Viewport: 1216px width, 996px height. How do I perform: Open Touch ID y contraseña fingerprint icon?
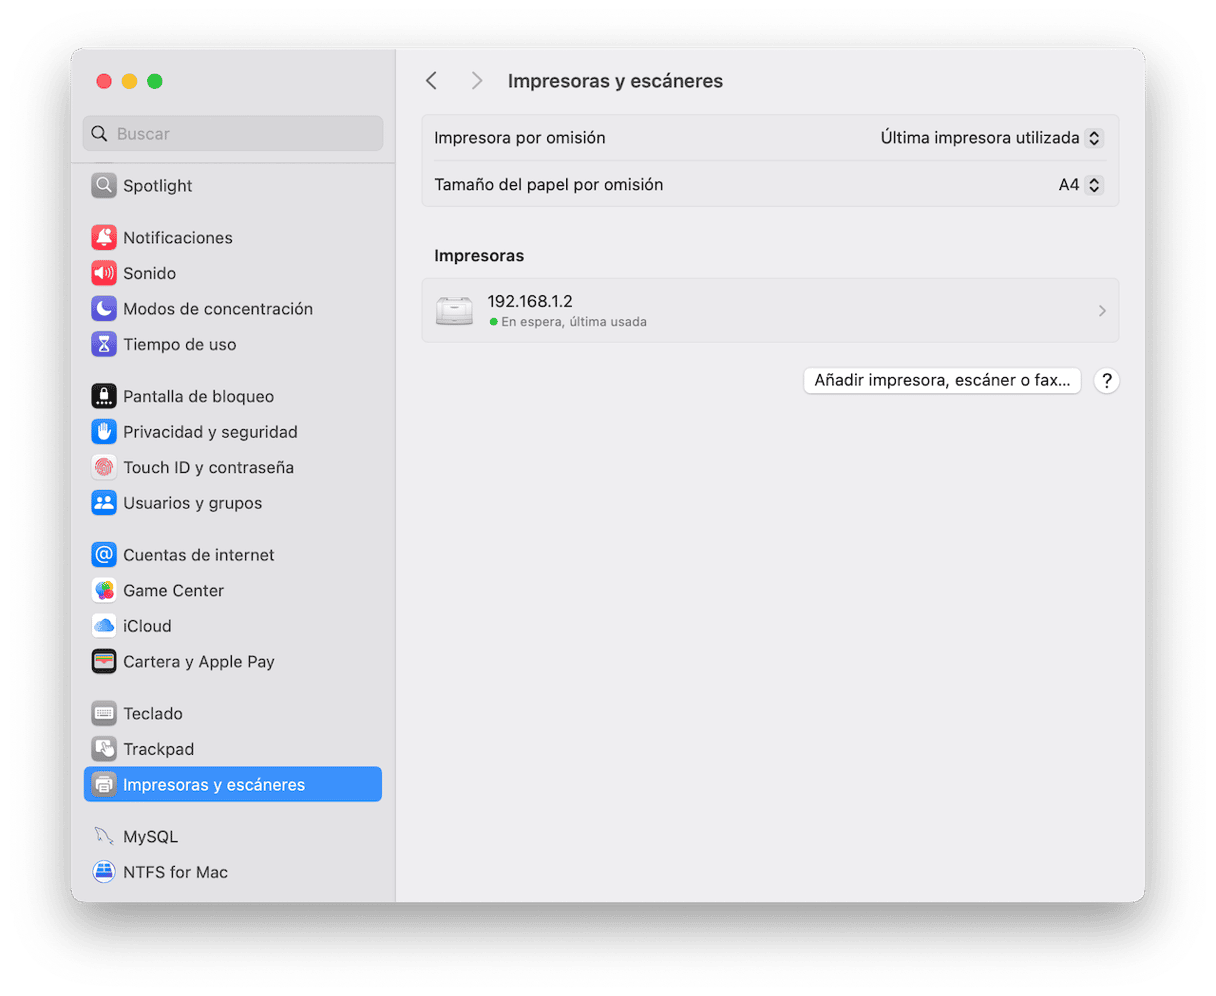pos(104,467)
